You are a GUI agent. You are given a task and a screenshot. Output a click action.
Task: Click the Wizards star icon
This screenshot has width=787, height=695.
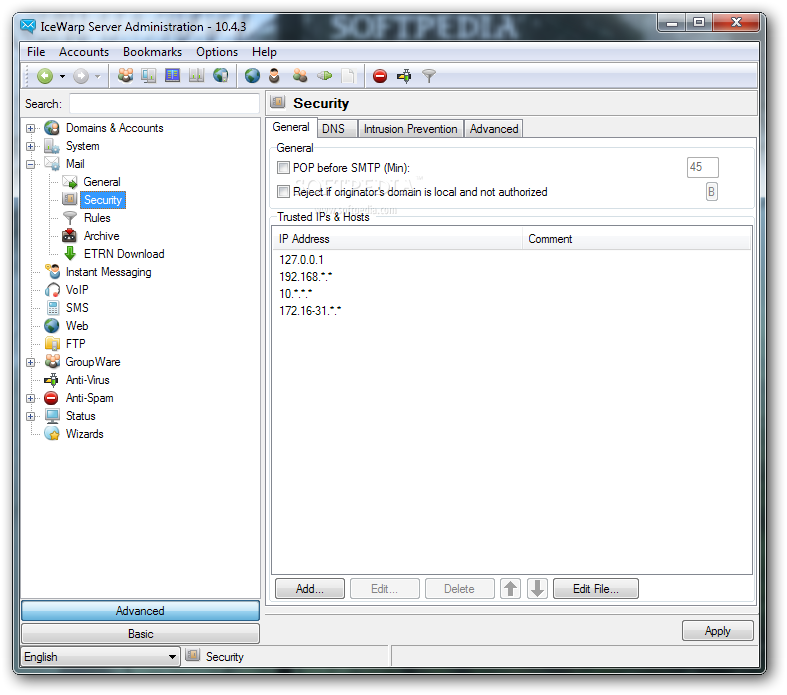point(52,434)
